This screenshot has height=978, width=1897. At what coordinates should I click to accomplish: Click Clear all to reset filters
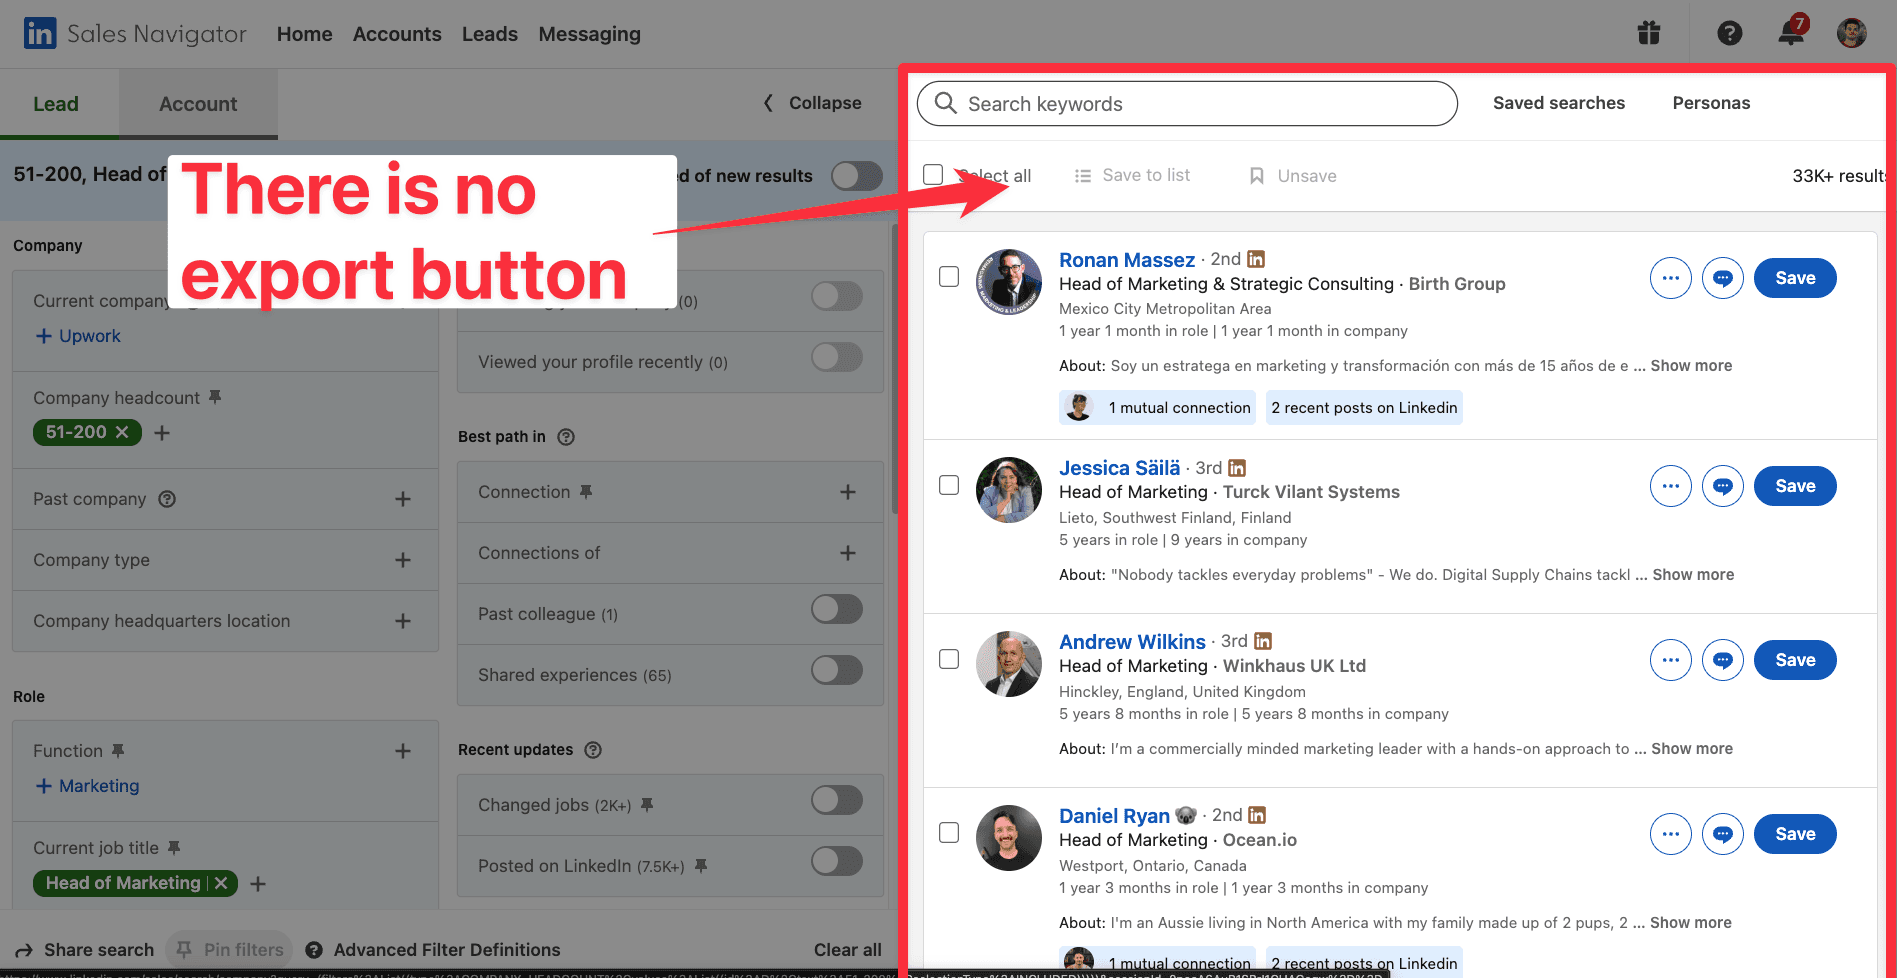click(847, 949)
